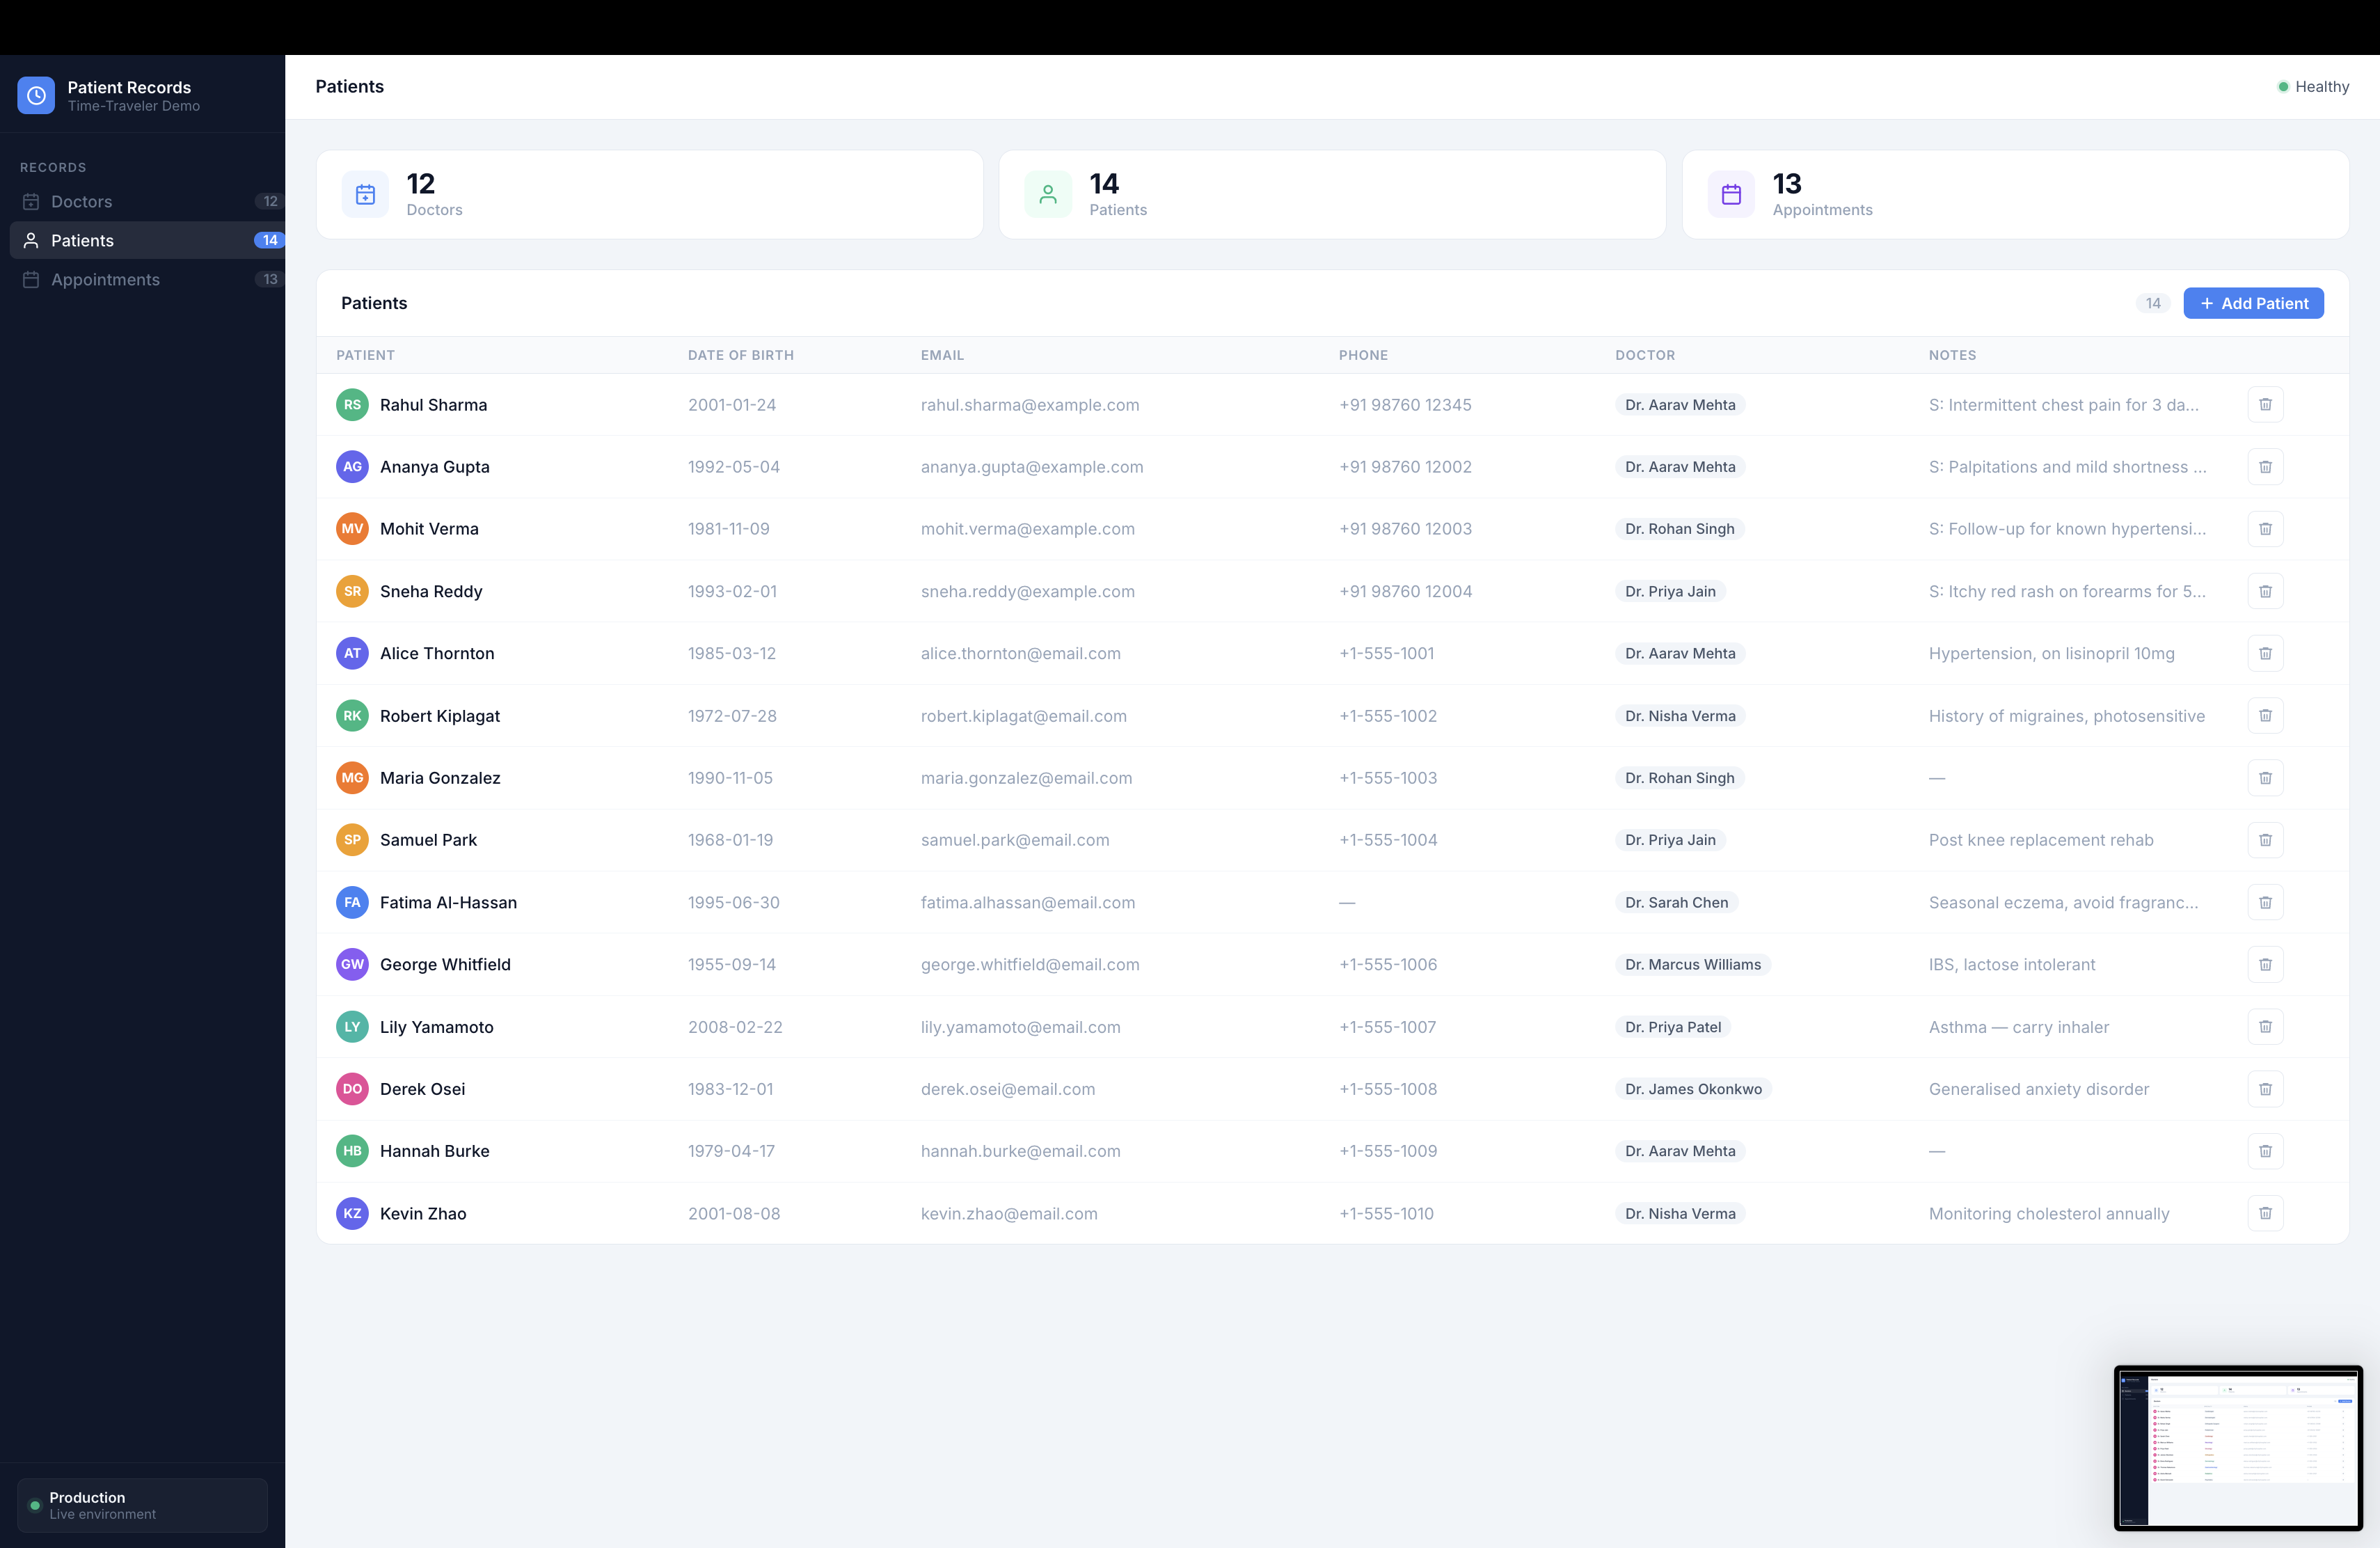The image size is (2380, 1548).
Task: Delete Kevin Zhao's record via trash icon
Action: (2265, 1213)
